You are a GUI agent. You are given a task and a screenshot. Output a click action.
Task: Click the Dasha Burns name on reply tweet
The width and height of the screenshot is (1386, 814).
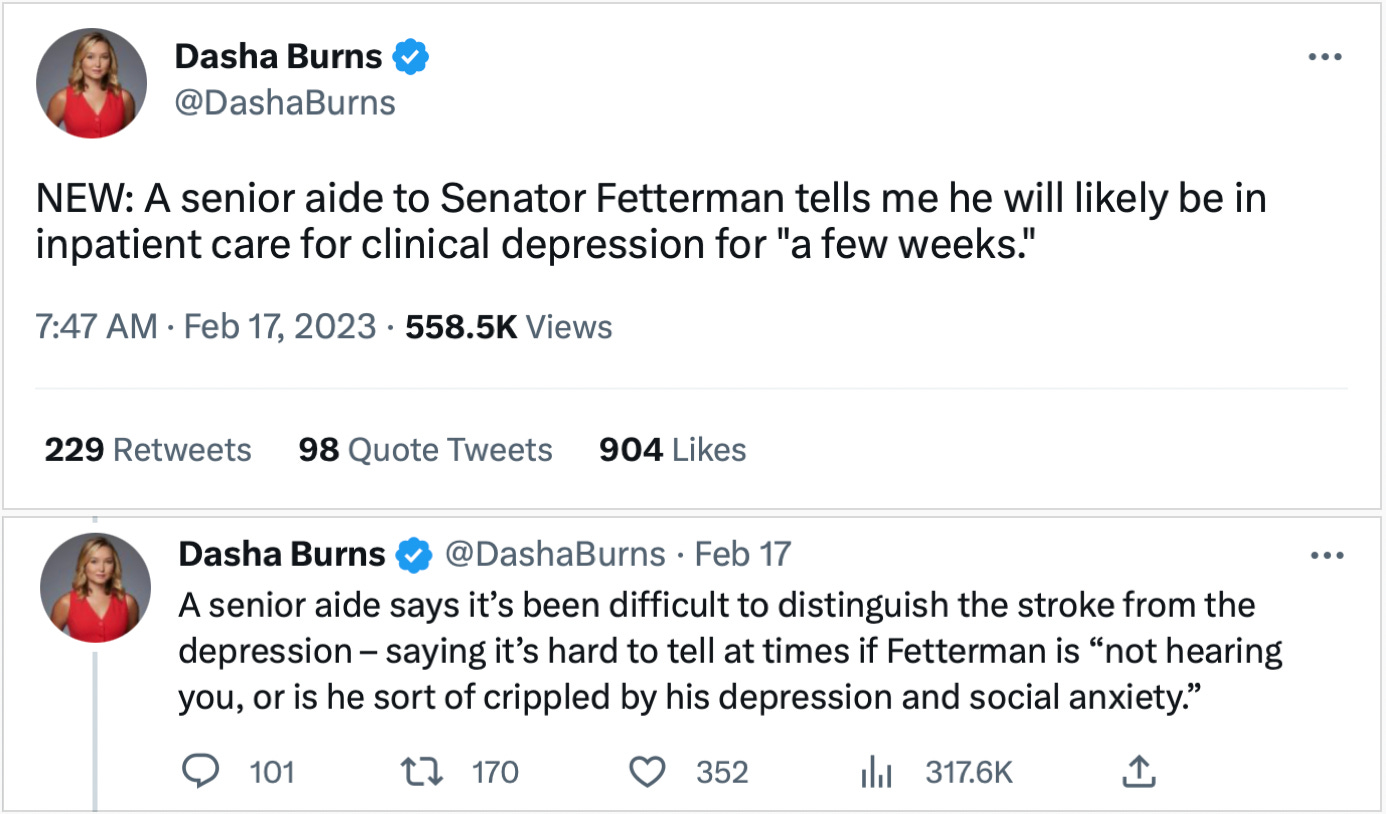tap(282, 554)
